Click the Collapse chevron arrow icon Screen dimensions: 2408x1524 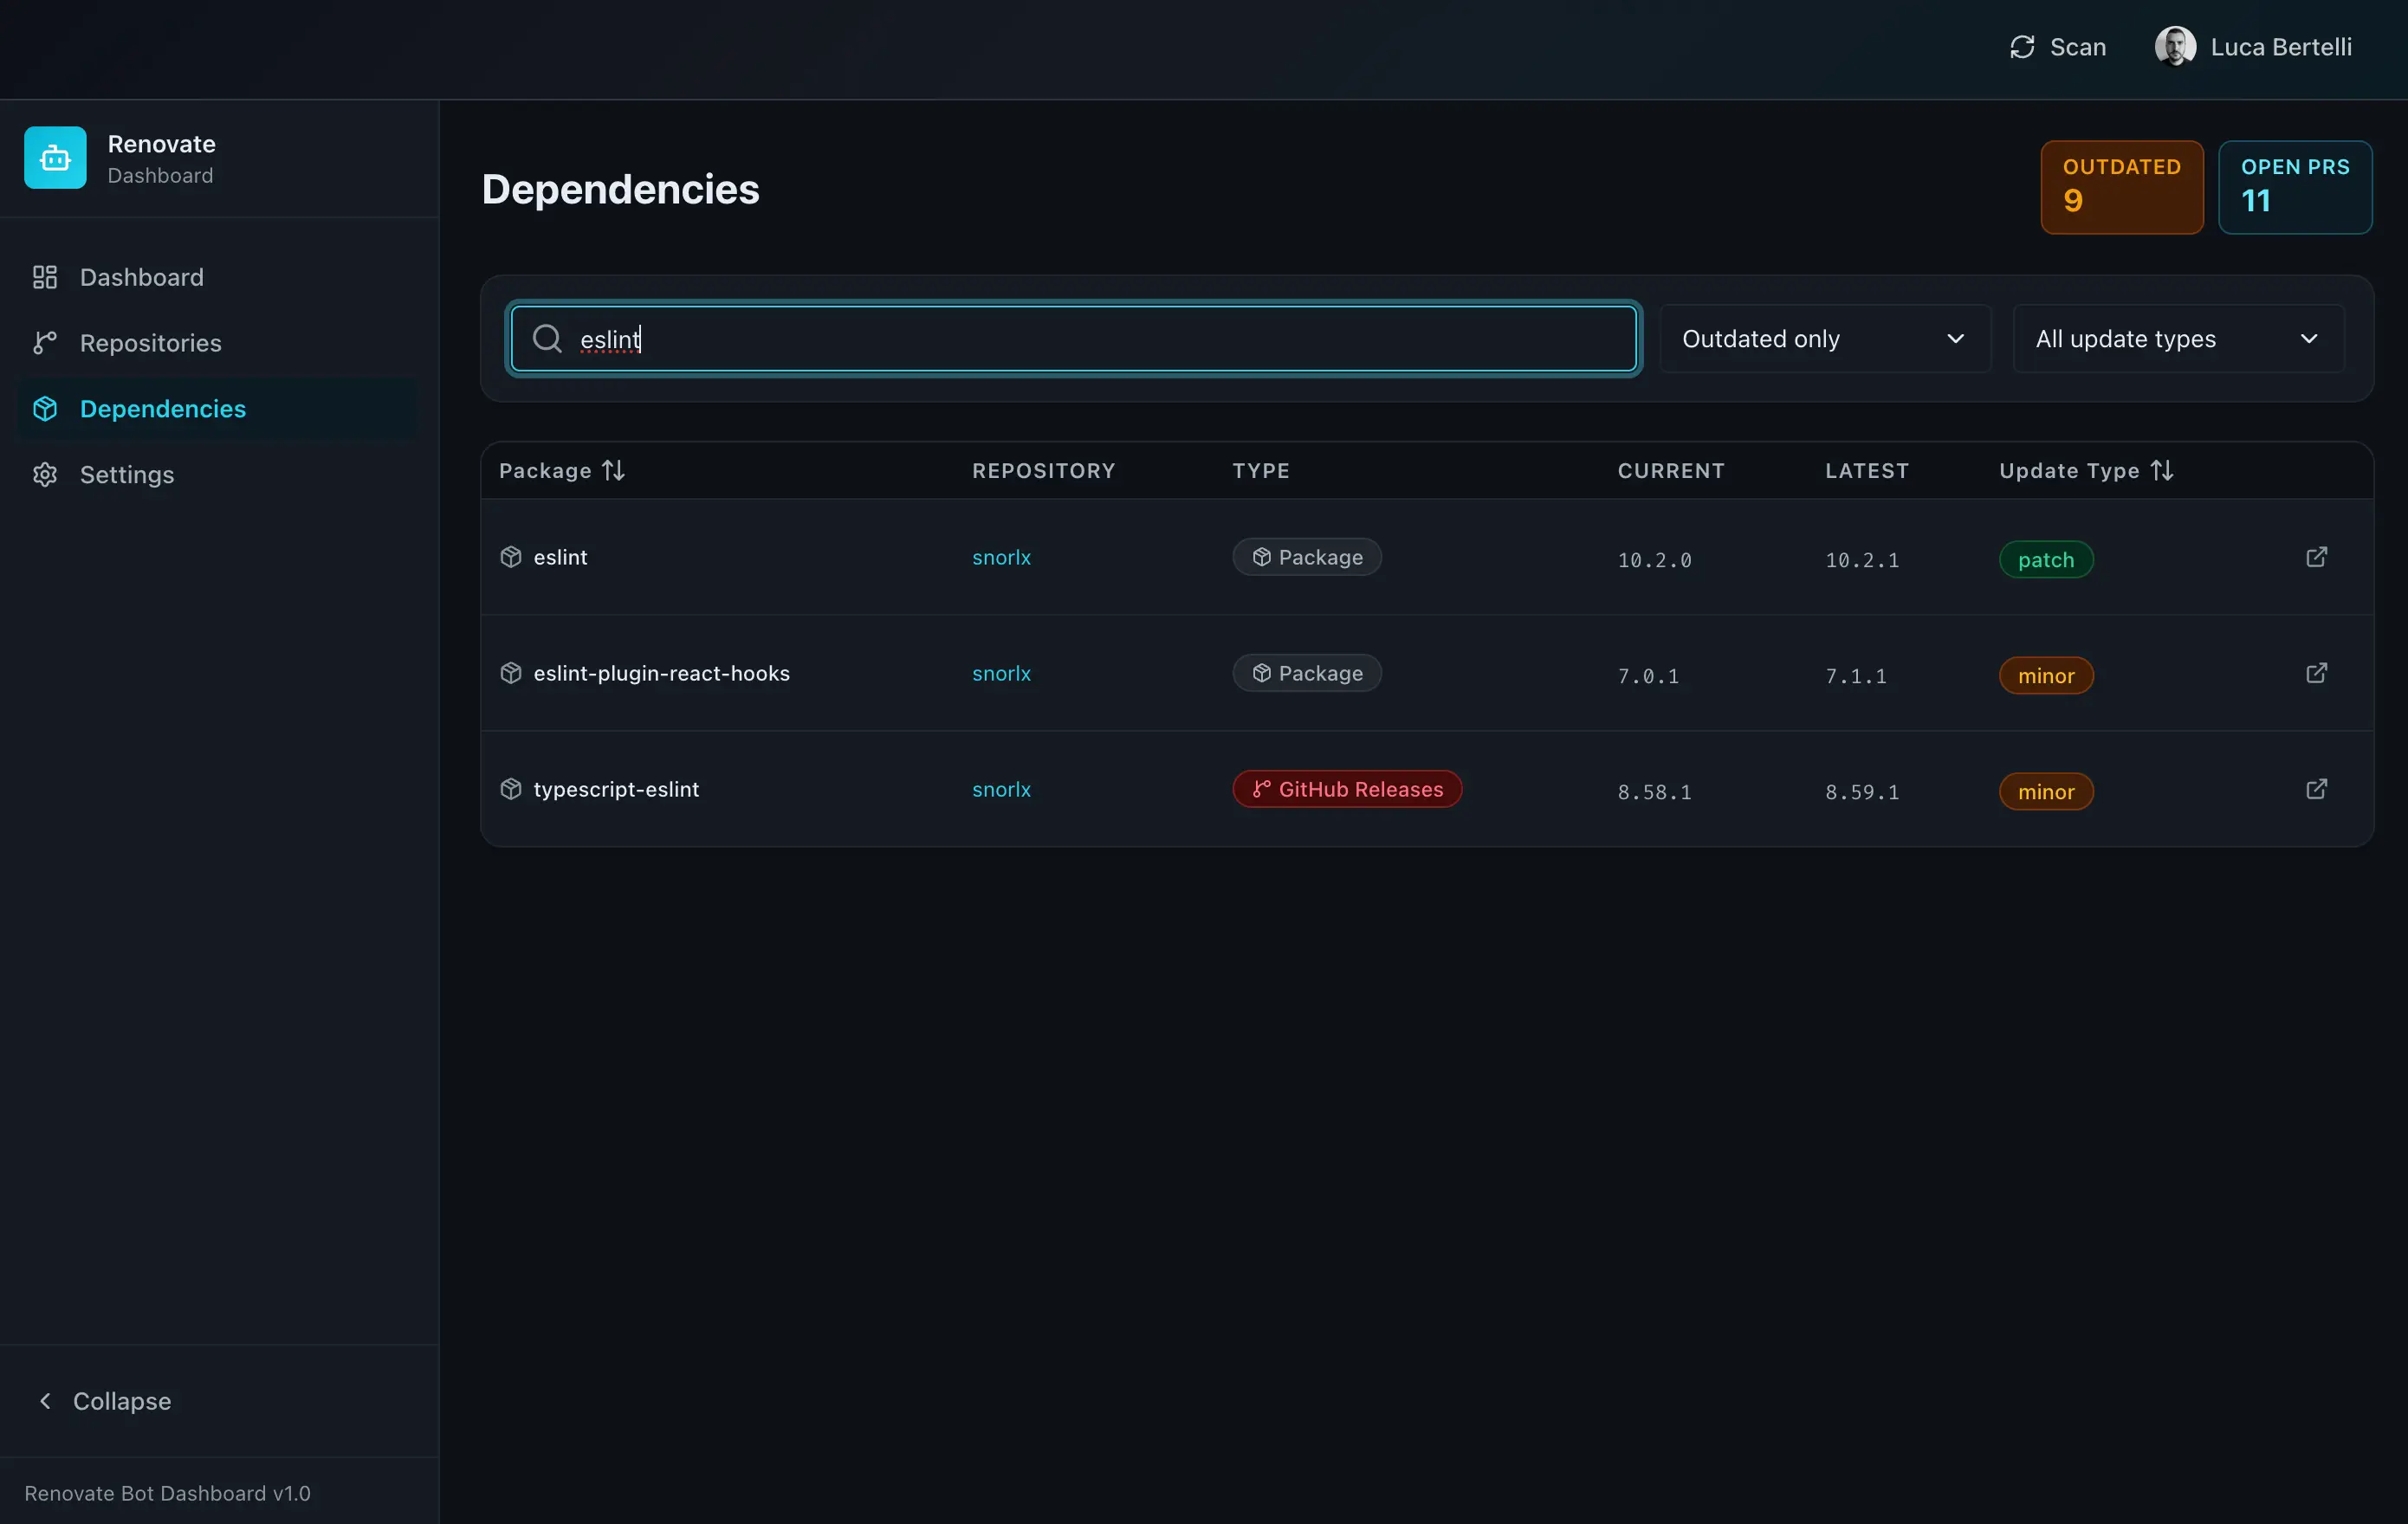(45, 1401)
